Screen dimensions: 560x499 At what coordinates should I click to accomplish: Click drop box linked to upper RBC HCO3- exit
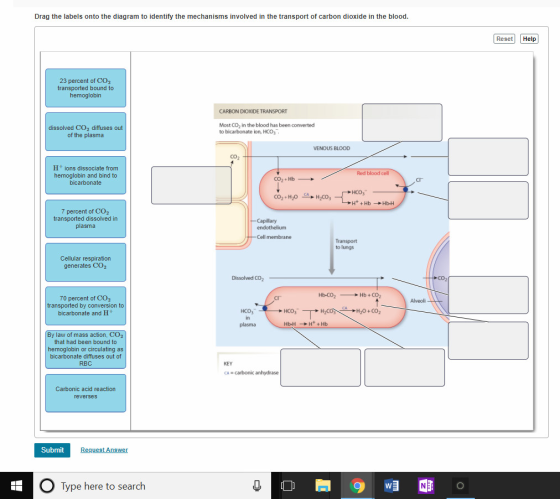[x=488, y=200]
